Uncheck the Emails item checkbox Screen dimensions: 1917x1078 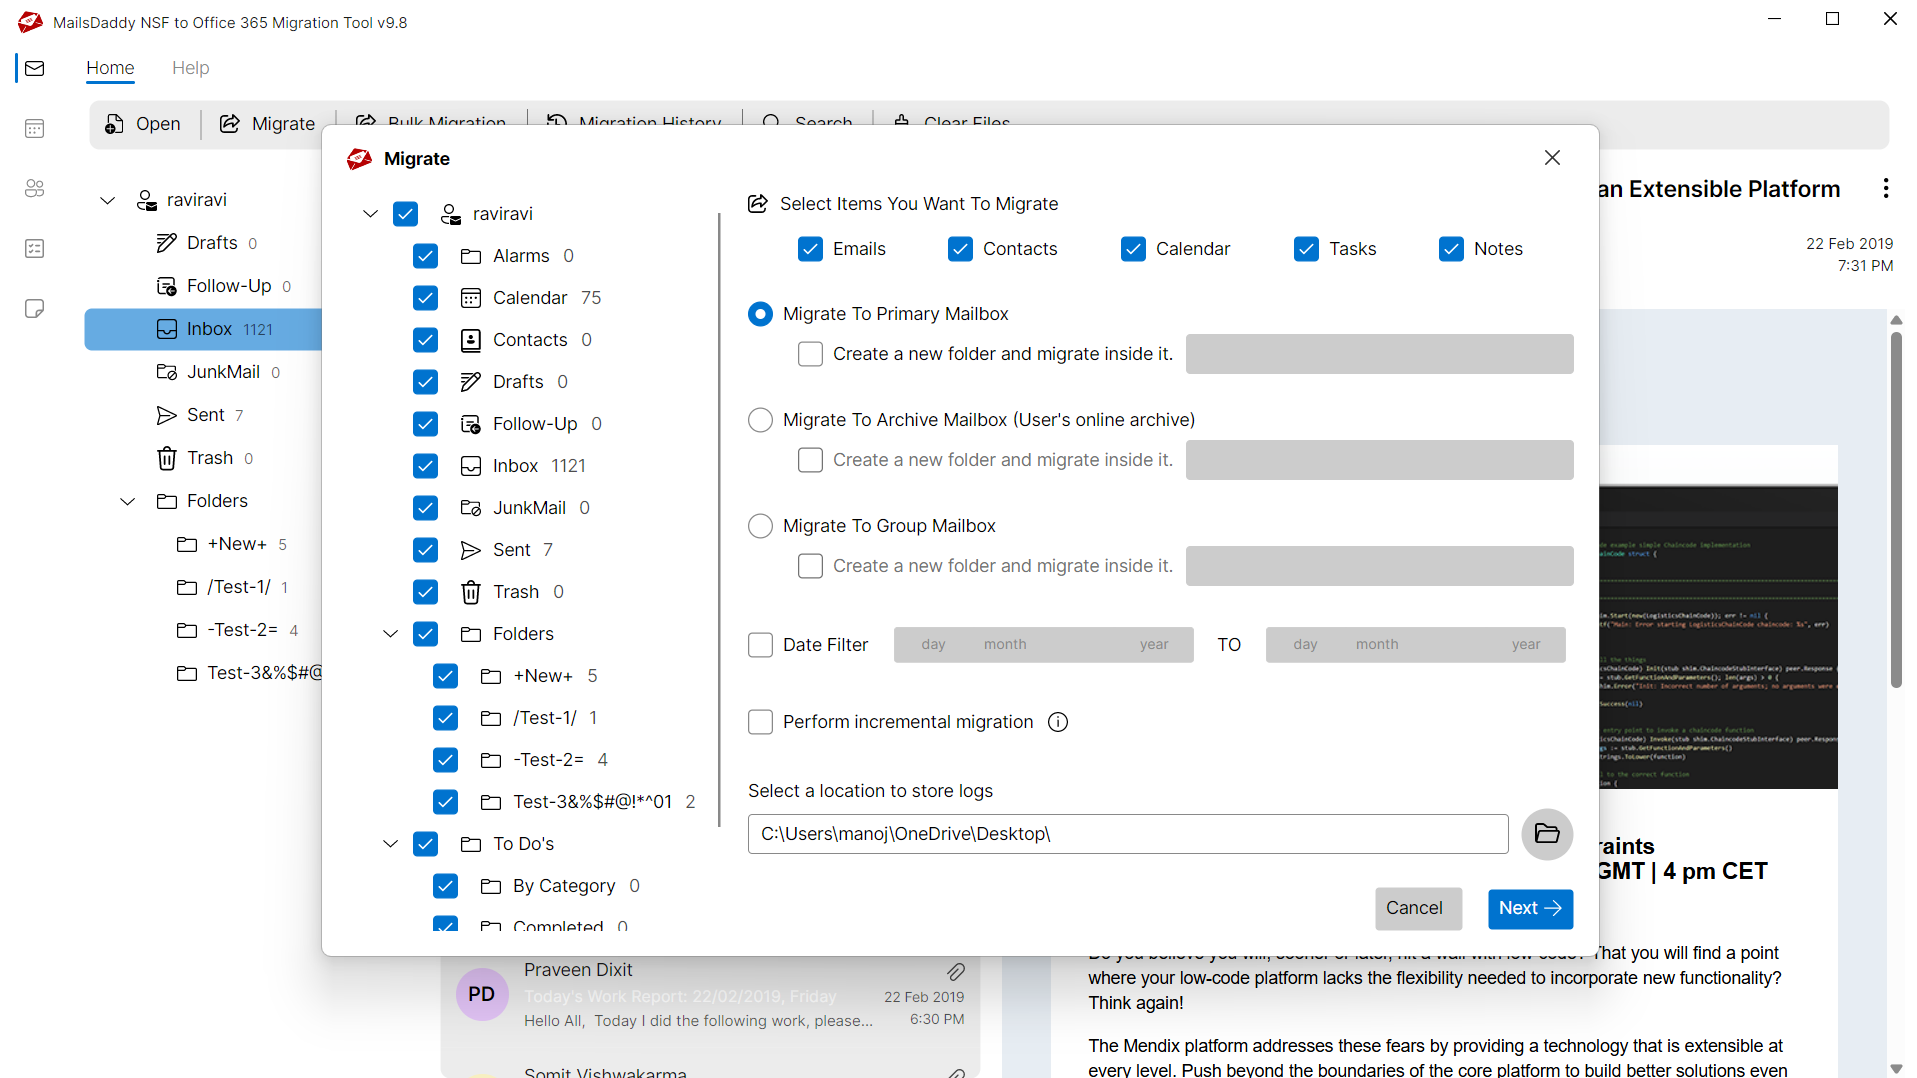click(x=810, y=249)
